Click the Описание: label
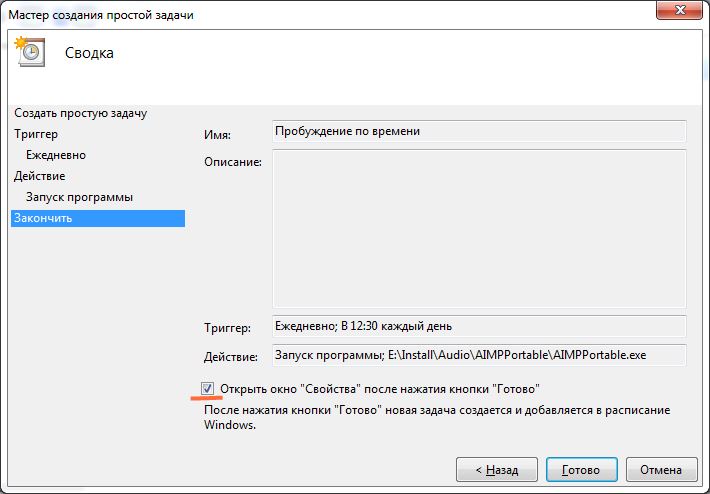This screenshot has height=494, width=710. (233, 162)
